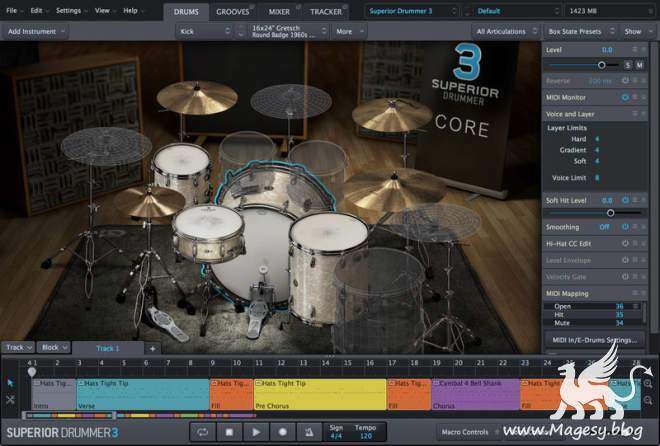This screenshot has width=660, height=446.
Task: Toggle the Smoothing power button
Action: [625, 227]
